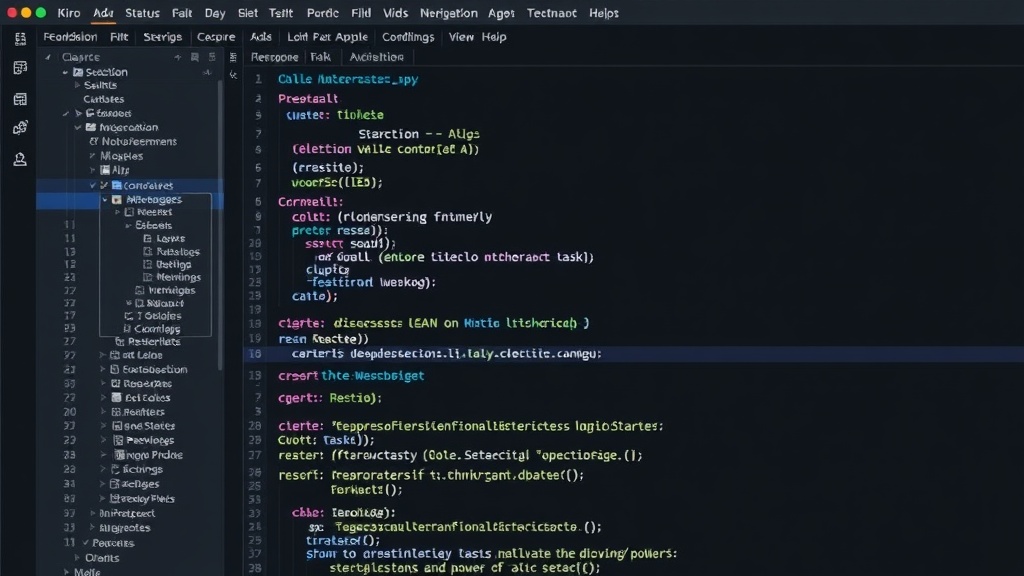
Task: Collapse the Alfebages node
Action: [104, 200]
